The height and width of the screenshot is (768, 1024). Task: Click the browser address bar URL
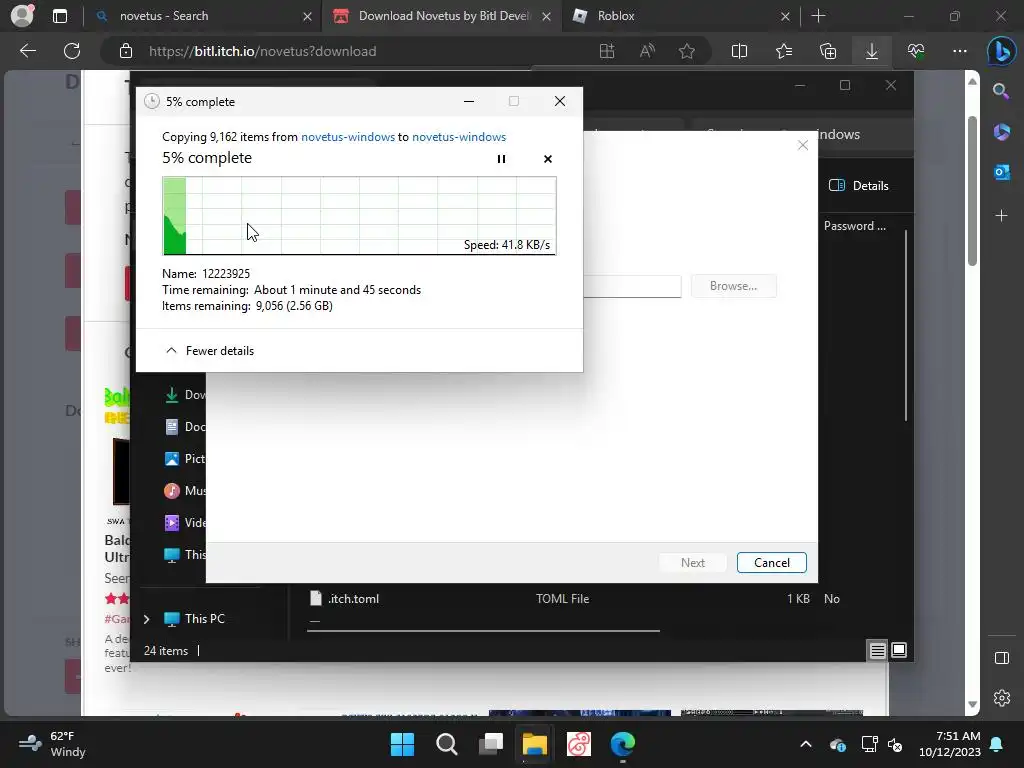pos(262,51)
